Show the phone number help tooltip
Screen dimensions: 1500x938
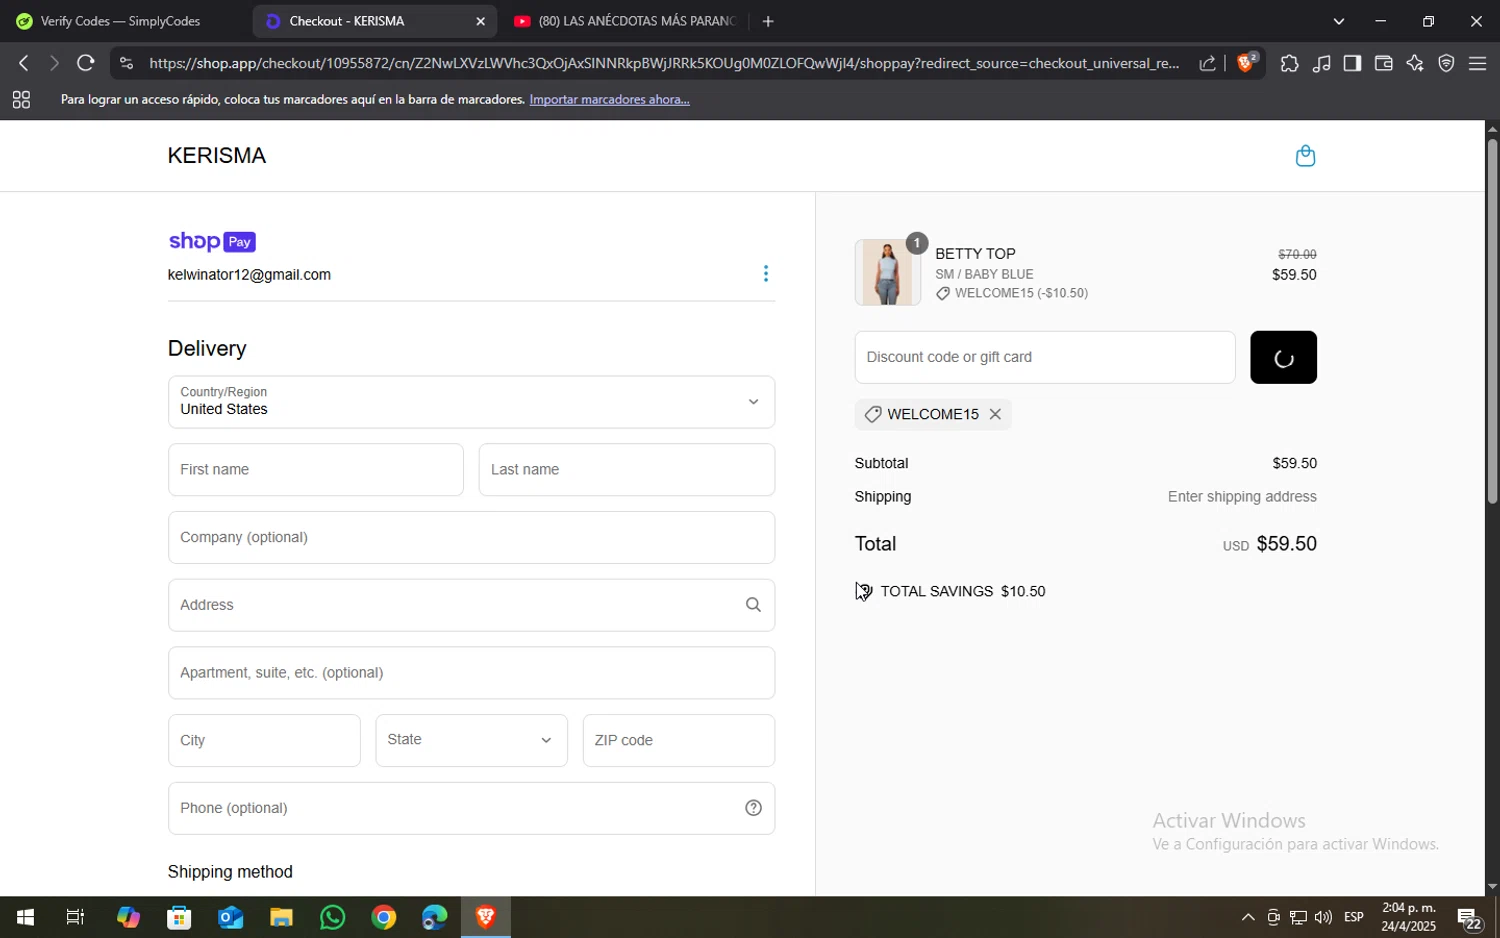pyautogui.click(x=753, y=808)
